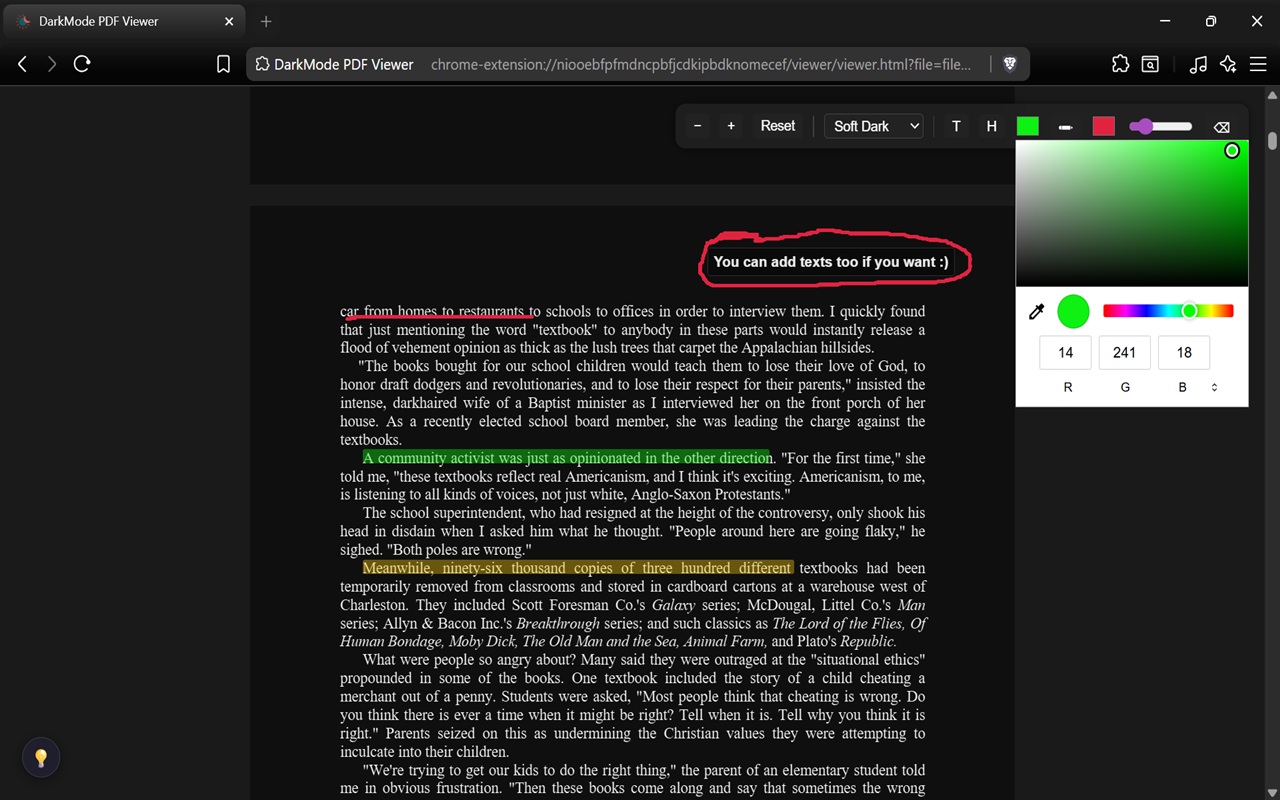Go back with the browser back arrow
Image resolution: width=1280 pixels, height=800 pixels.
click(22, 64)
